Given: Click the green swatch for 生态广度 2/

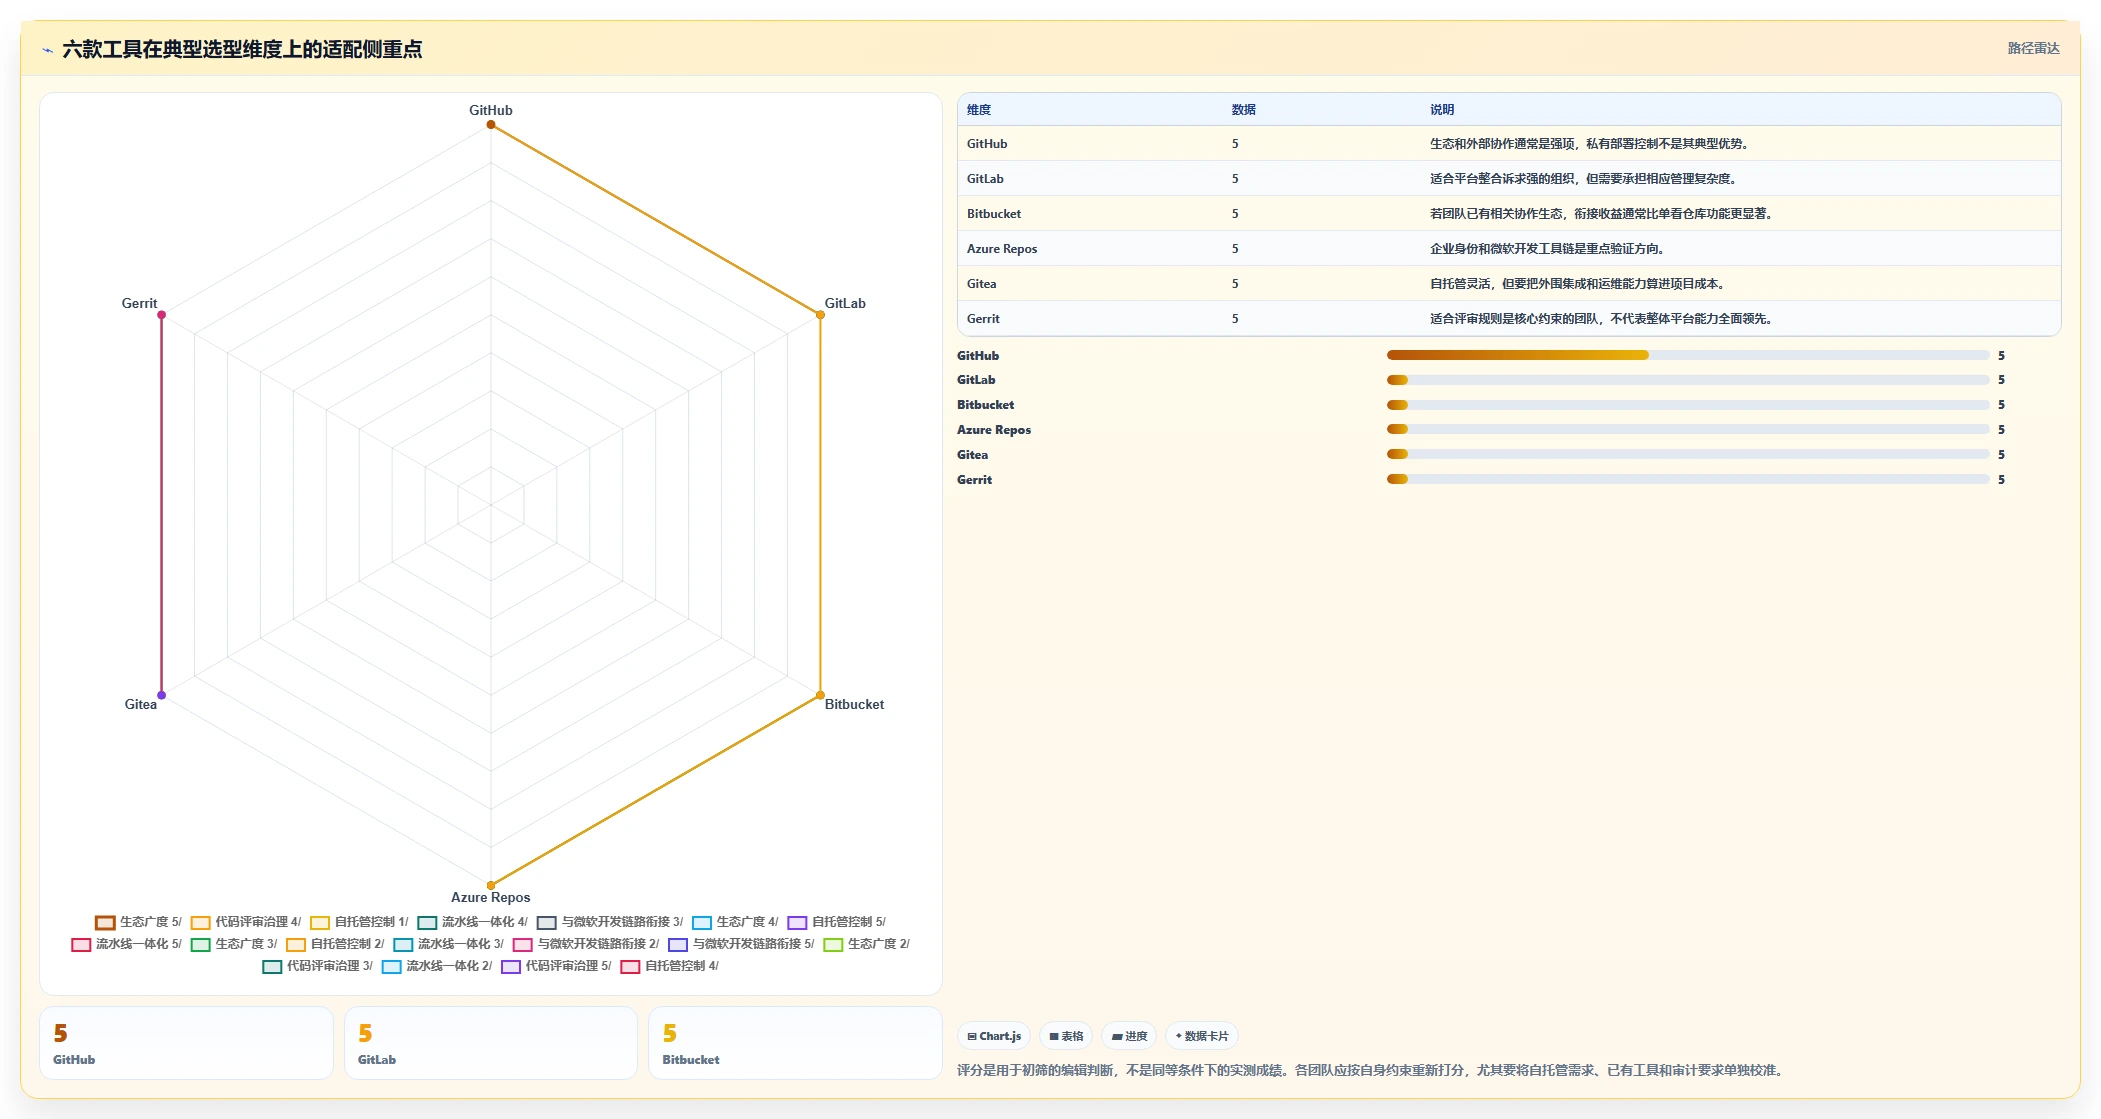Looking at the screenshot, I should pyautogui.click(x=833, y=944).
